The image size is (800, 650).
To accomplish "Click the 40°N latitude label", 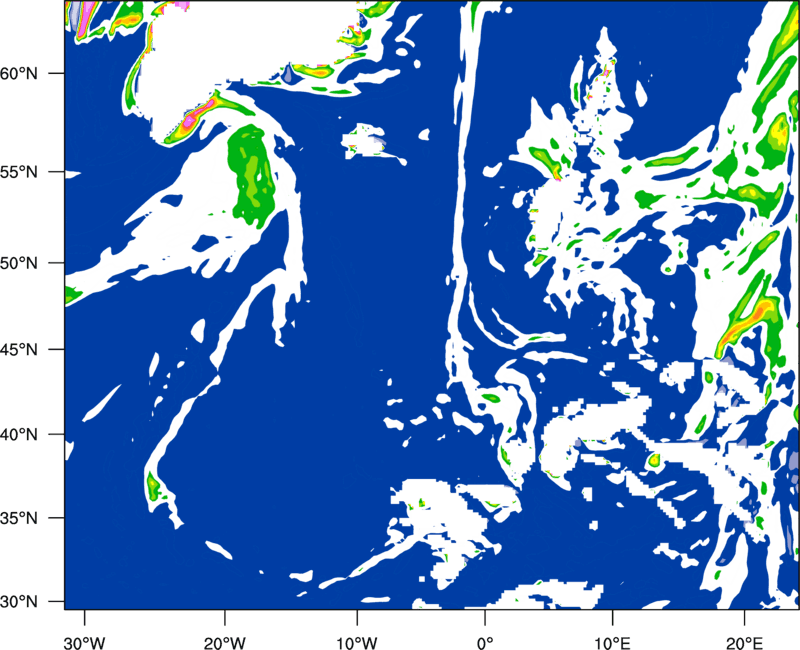I will [x=19, y=435].
